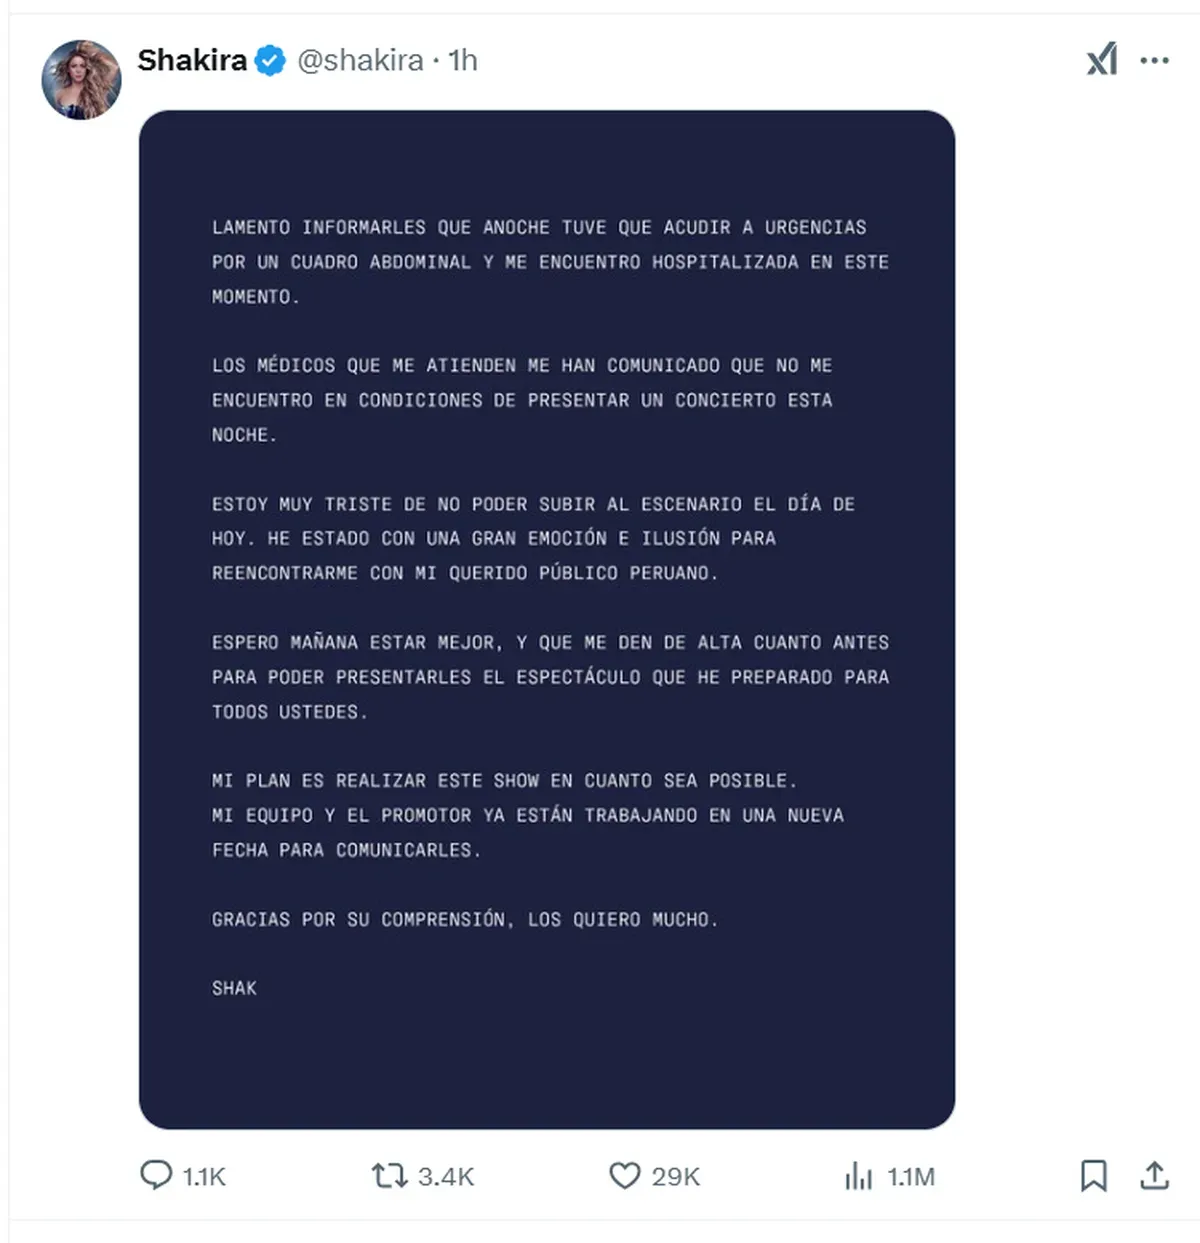Click the blue verified badge
1200x1243 pixels.
pos(269,61)
